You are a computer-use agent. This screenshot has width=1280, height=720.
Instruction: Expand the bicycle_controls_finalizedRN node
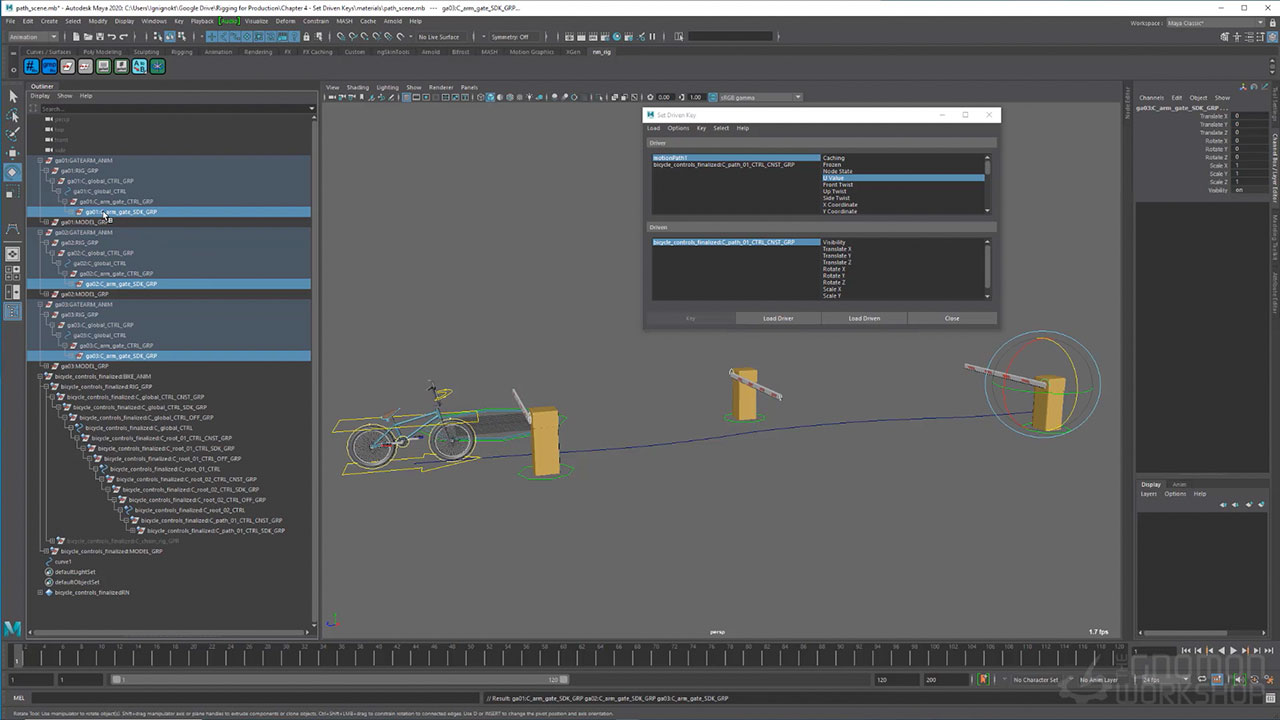(40, 593)
